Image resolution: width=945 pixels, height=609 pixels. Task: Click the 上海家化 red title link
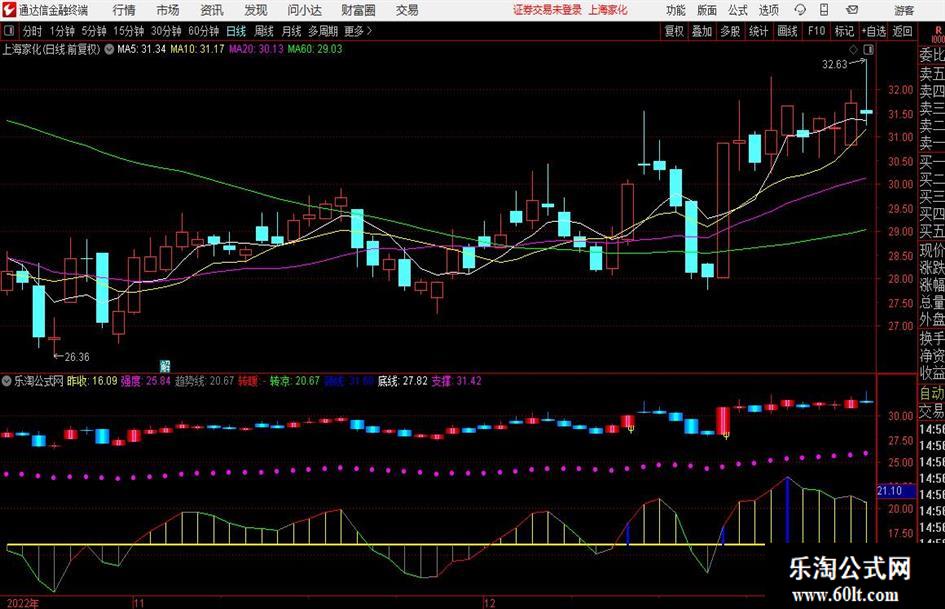pyautogui.click(x=608, y=10)
